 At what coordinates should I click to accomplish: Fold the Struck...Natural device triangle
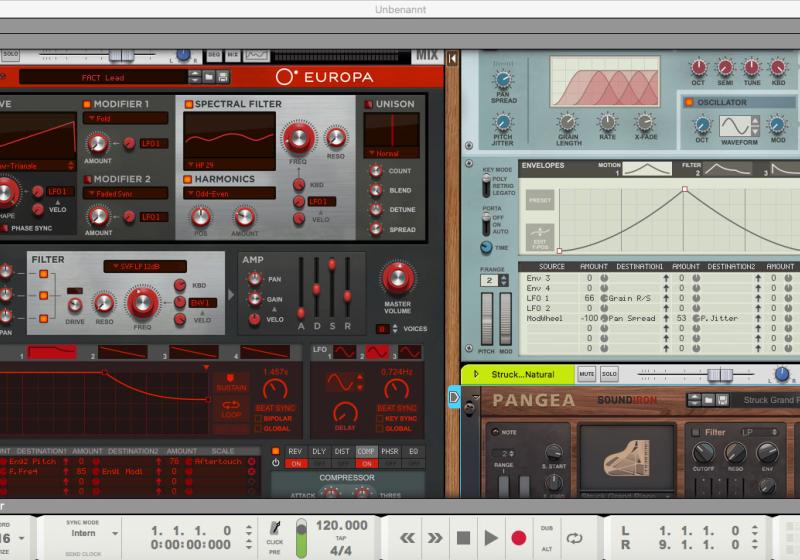pyautogui.click(x=476, y=374)
